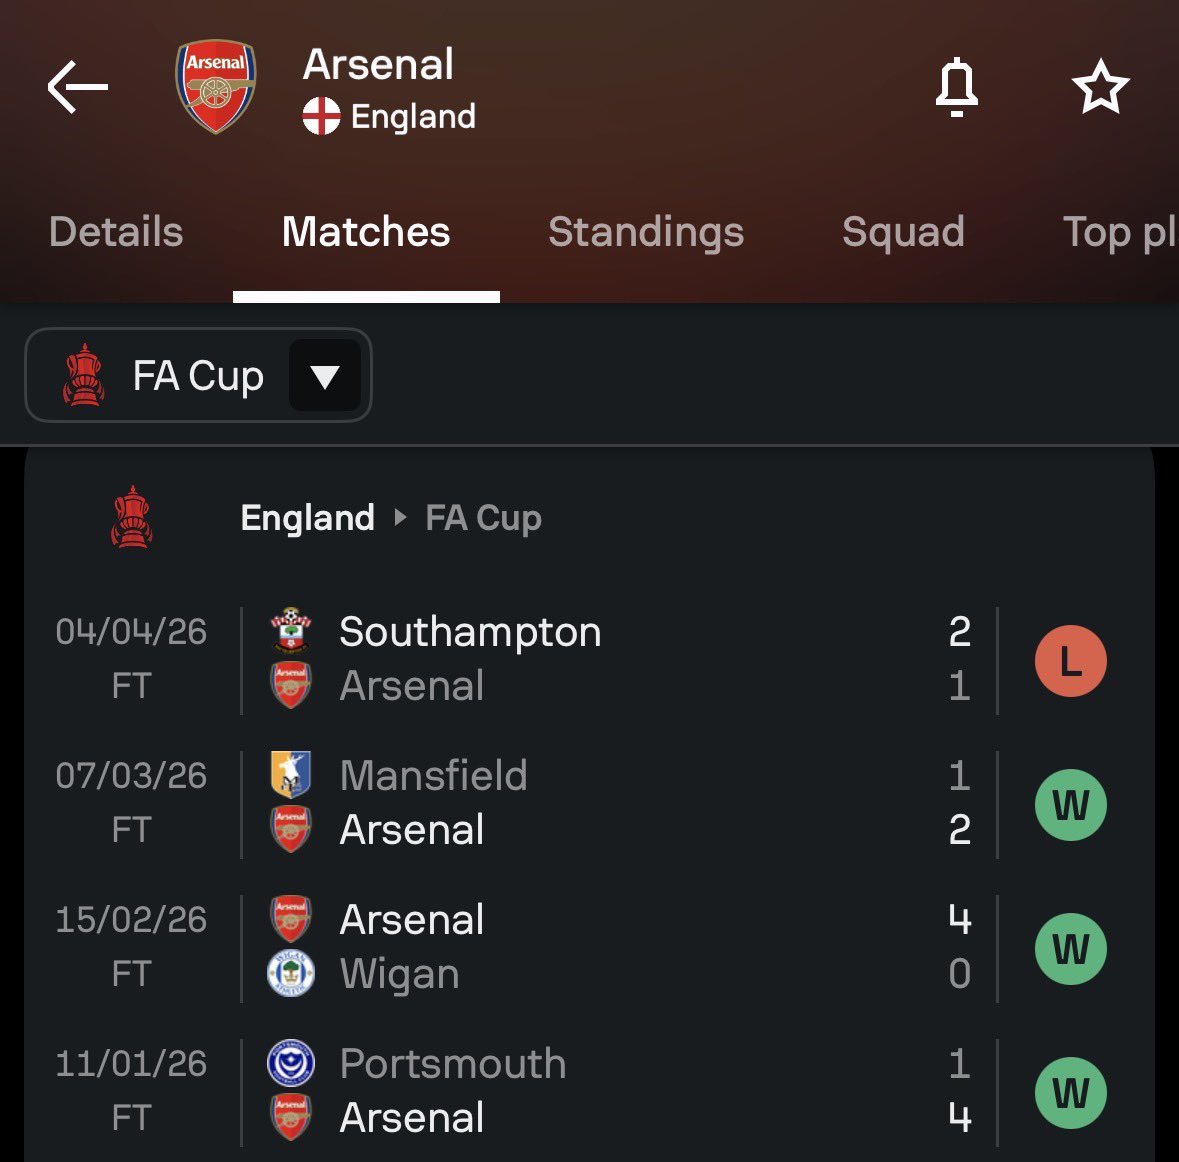Toggle the notification bell for Arsenal
Image resolution: width=1179 pixels, height=1162 pixels.
tap(956, 87)
